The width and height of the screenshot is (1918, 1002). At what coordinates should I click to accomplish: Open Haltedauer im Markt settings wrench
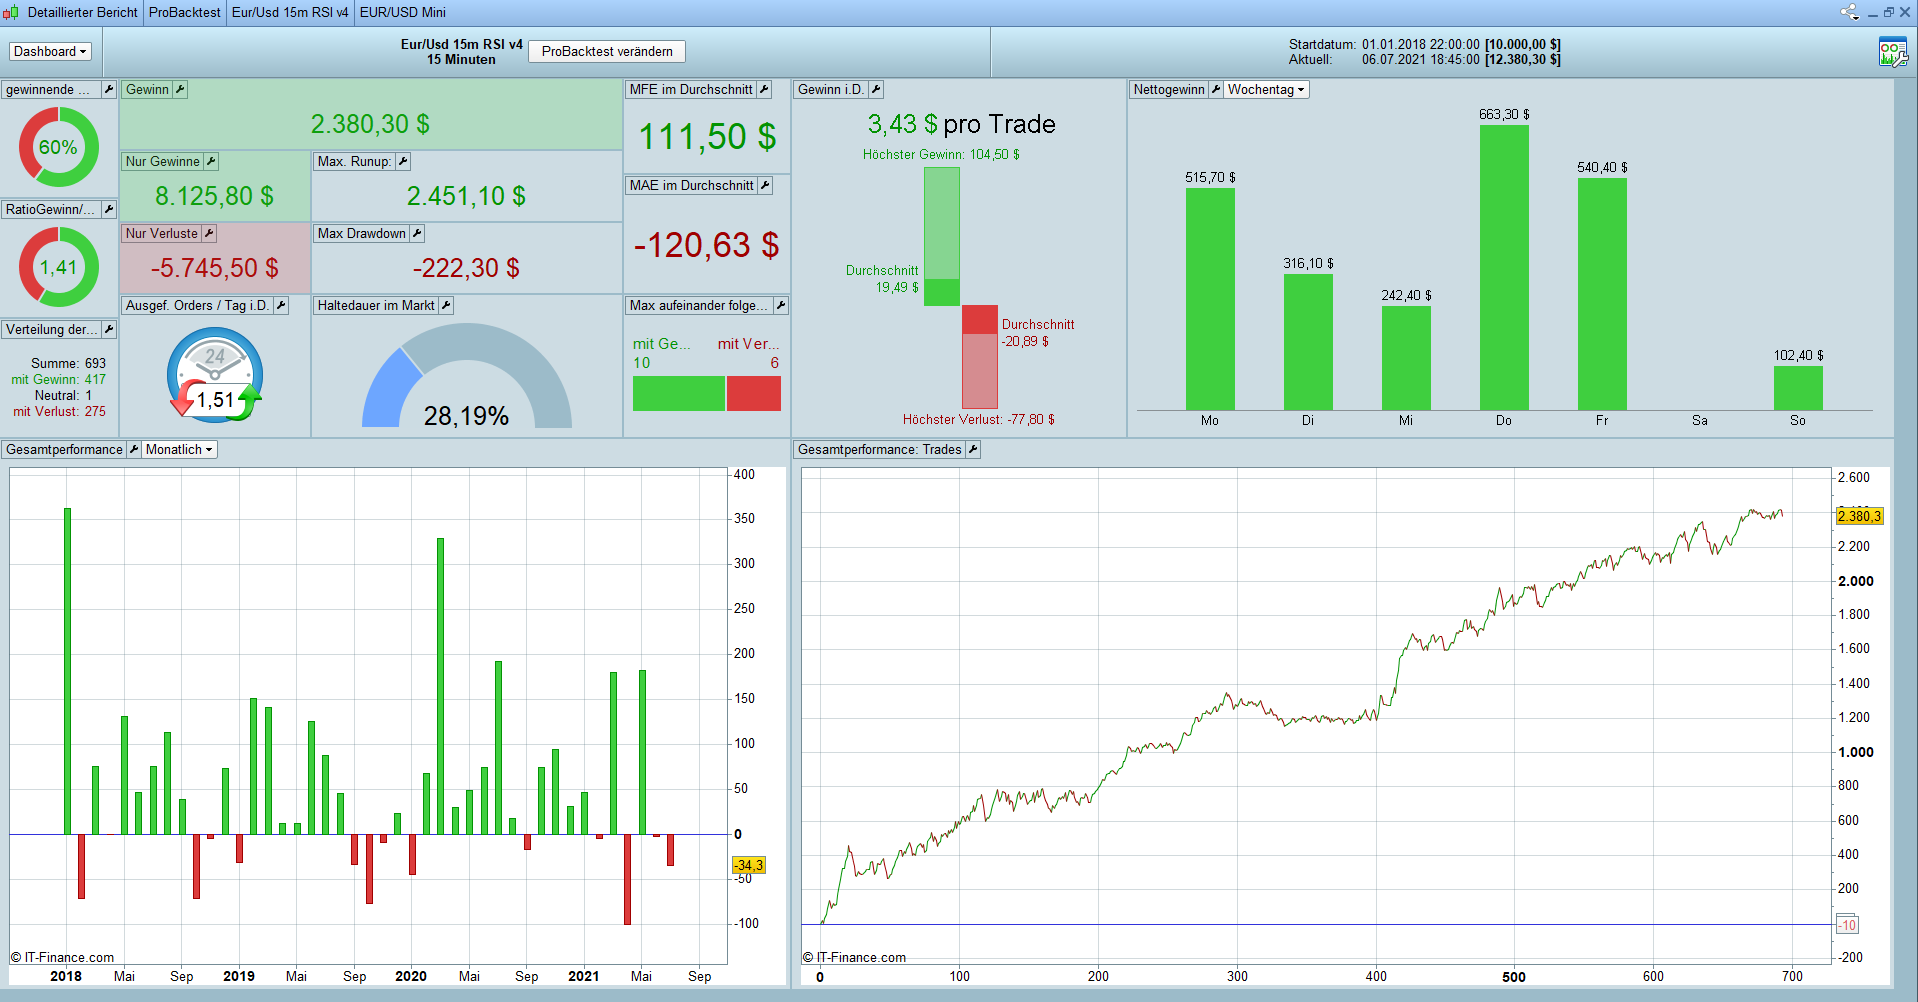click(446, 305)
